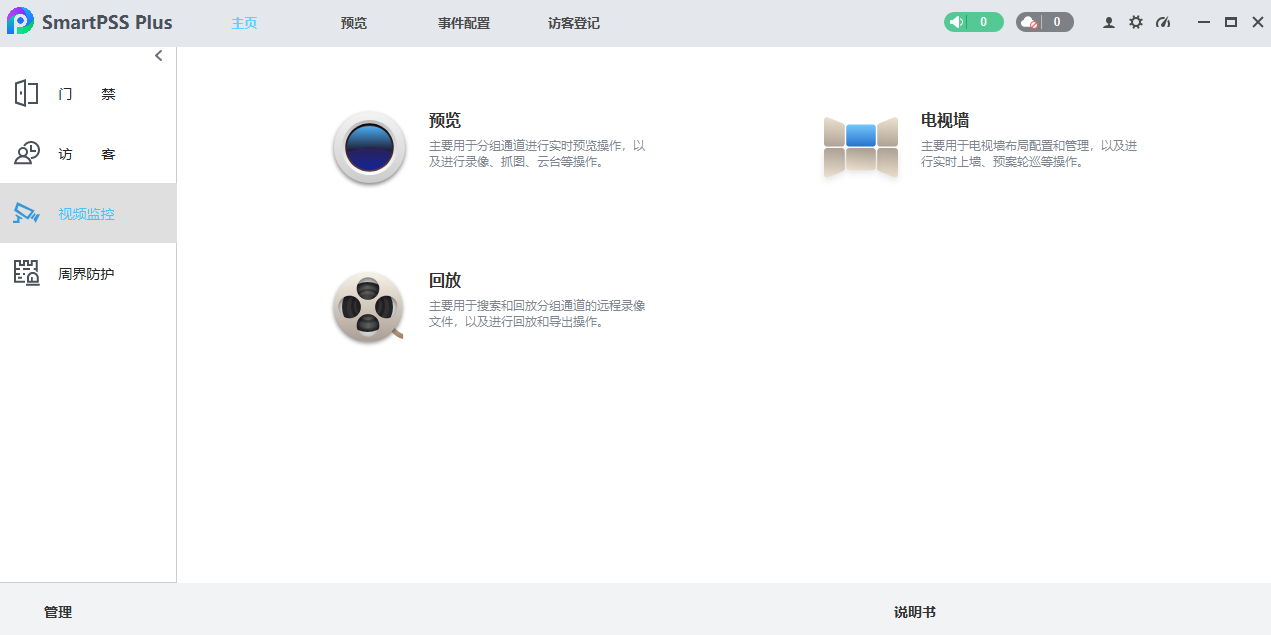The image size is (1271, 635).
Task: Switch to the 主页 (Home) tab
Action: 244,22
